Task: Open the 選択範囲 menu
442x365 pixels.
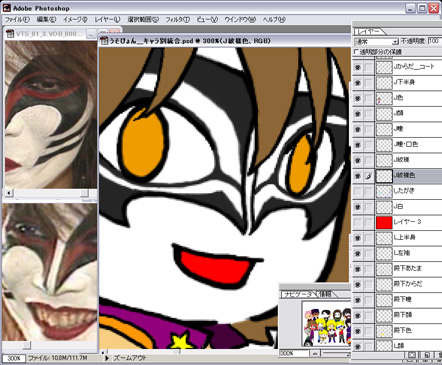Action: (x=143, y=20)
